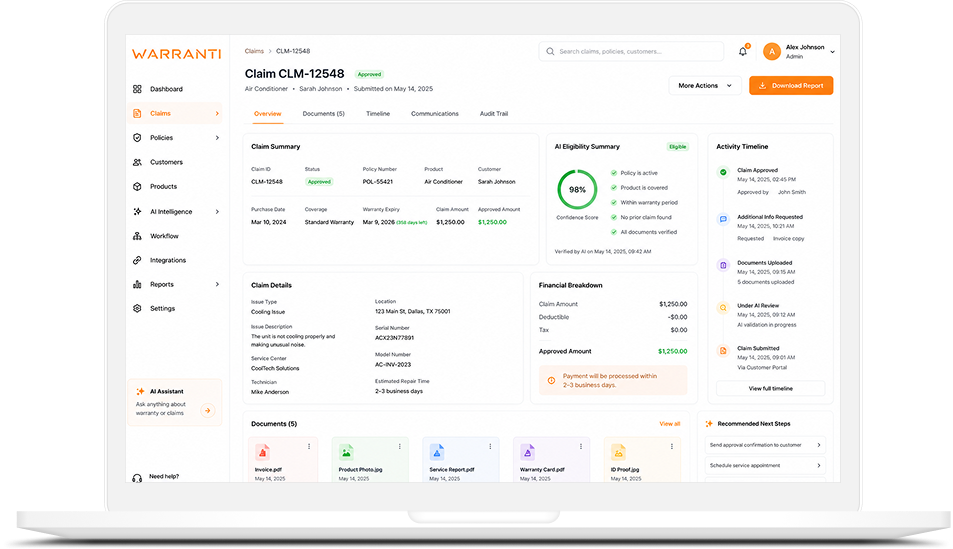The width and height of the screenshot is (953, 549).
Task: Open the notifications bell
Action: tap(743, 52)
